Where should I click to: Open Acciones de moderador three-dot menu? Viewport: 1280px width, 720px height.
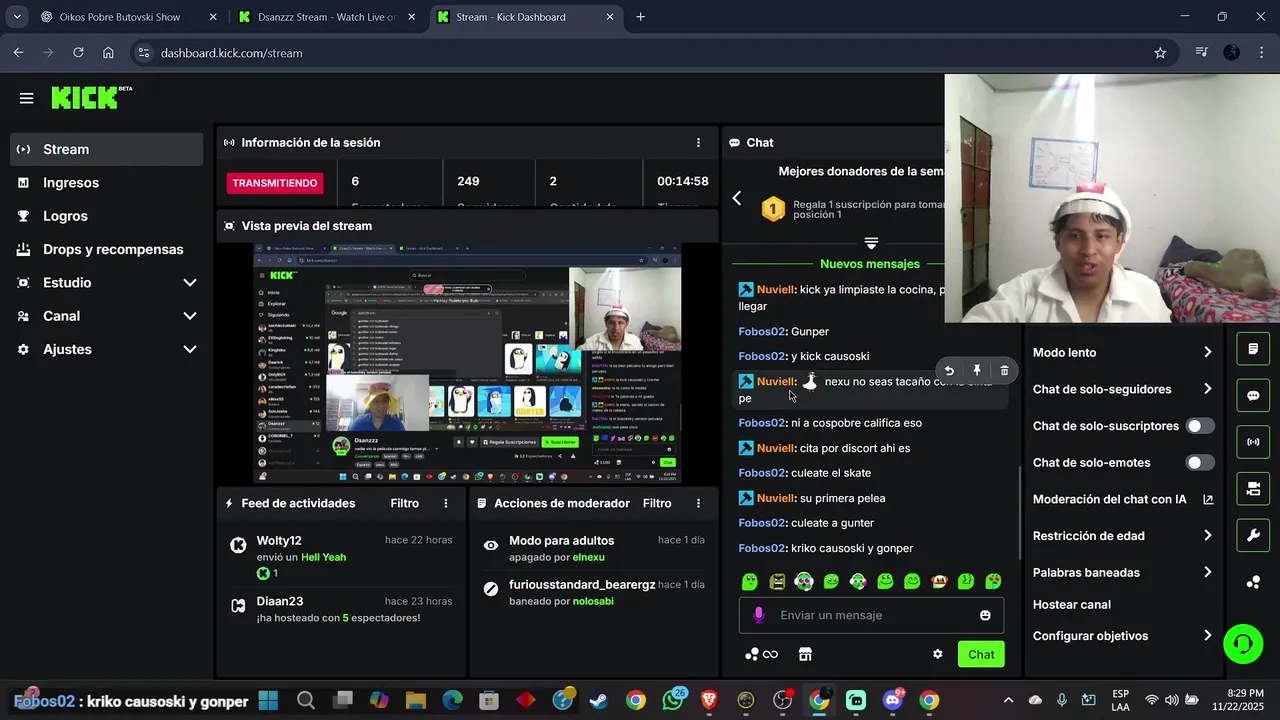click(x=698, y=503)
